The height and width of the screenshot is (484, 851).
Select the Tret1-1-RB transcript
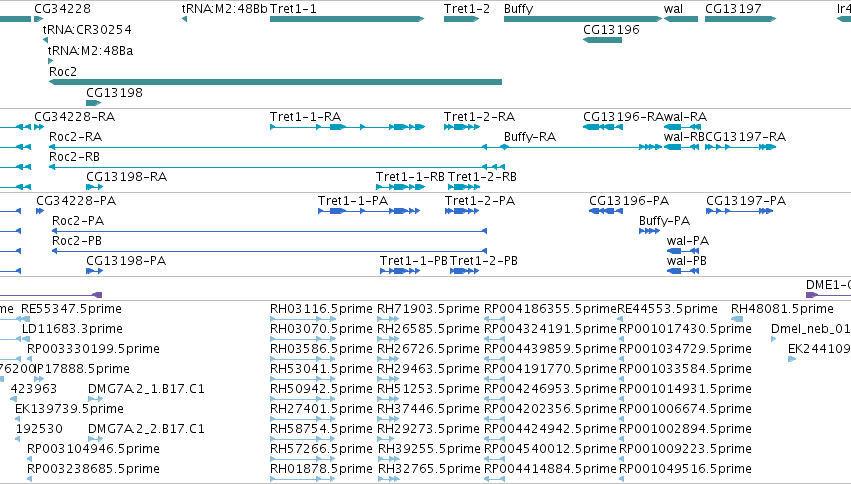[401, 187]
